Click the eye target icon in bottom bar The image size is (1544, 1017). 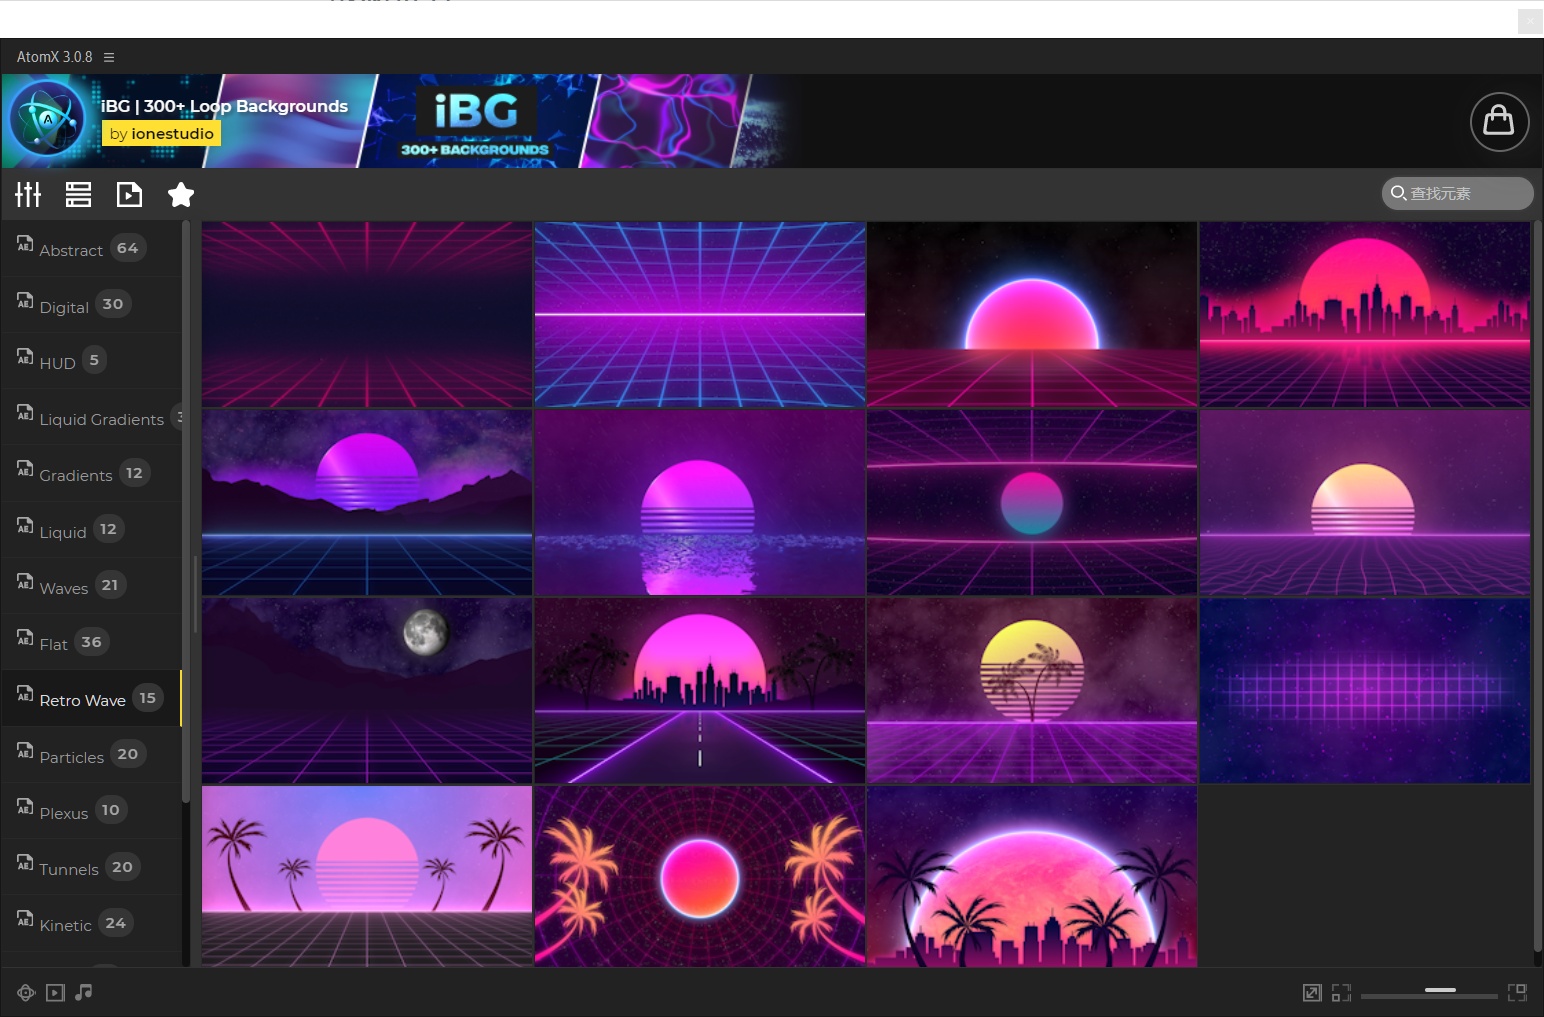[x=26, y=992]
